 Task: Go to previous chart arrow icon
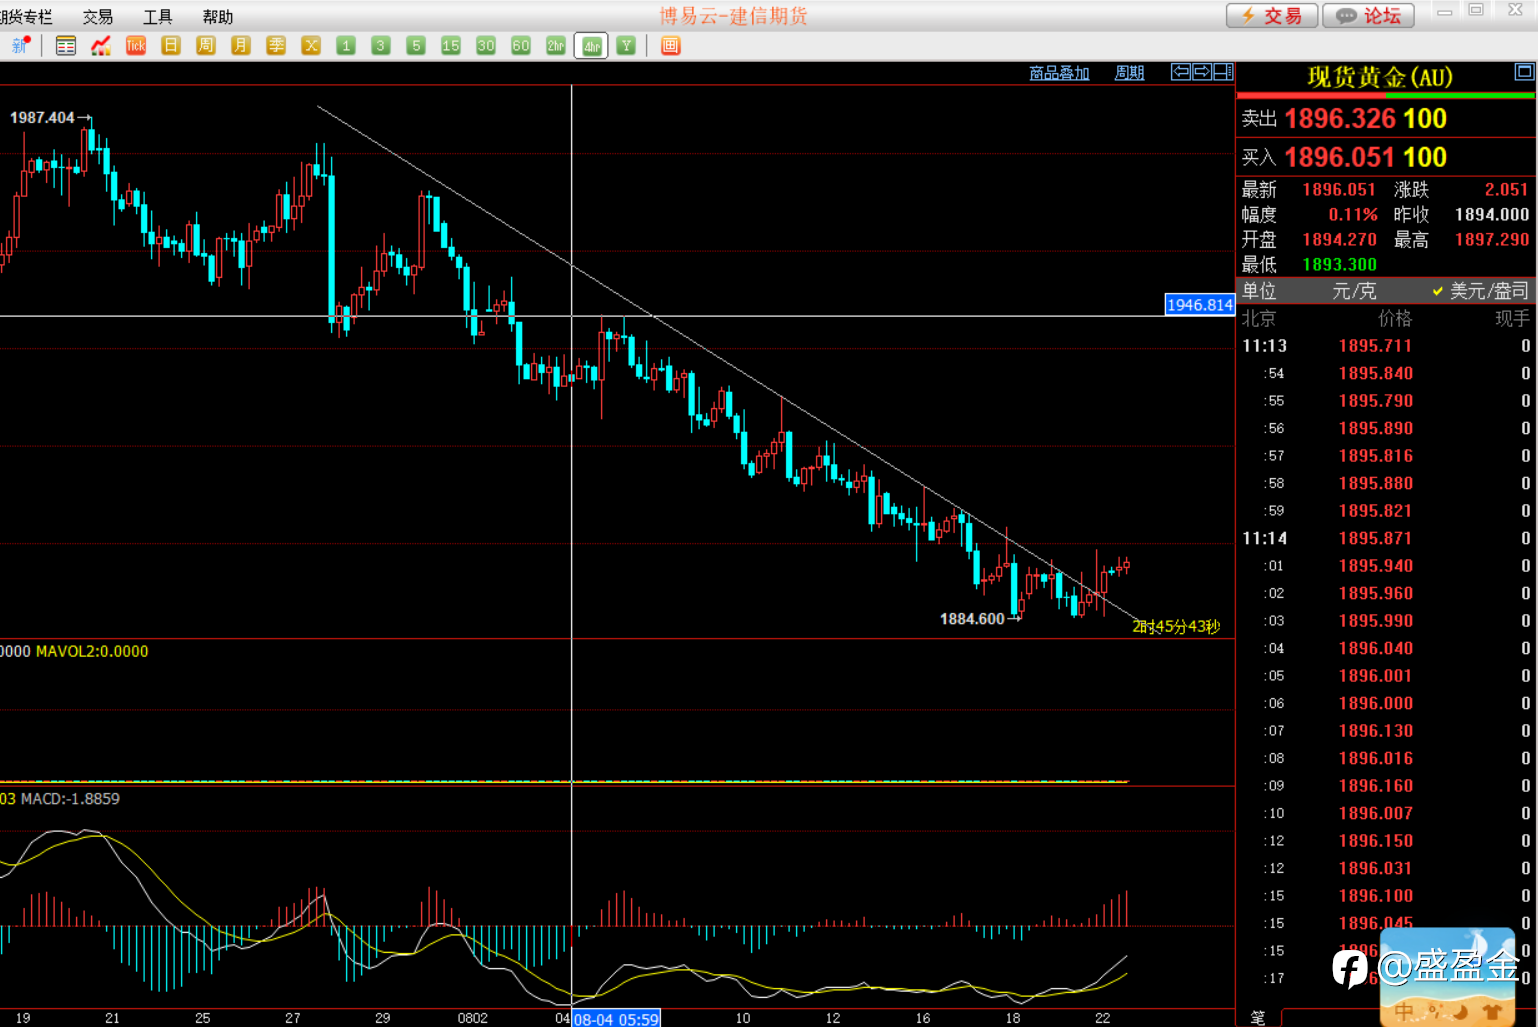point(1181,72)
